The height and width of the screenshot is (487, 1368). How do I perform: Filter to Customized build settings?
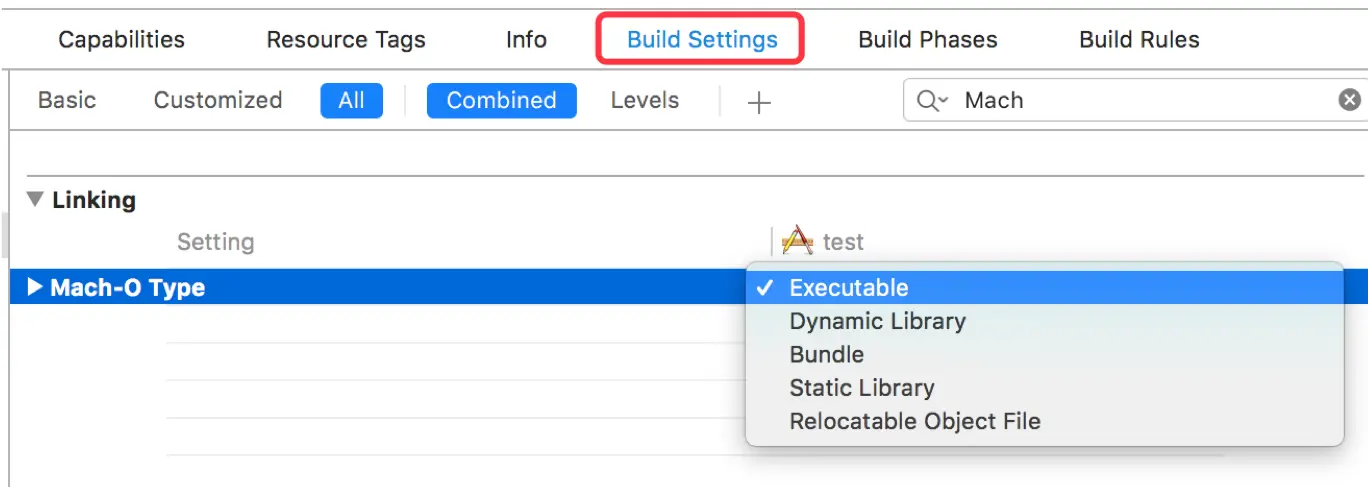217,100
